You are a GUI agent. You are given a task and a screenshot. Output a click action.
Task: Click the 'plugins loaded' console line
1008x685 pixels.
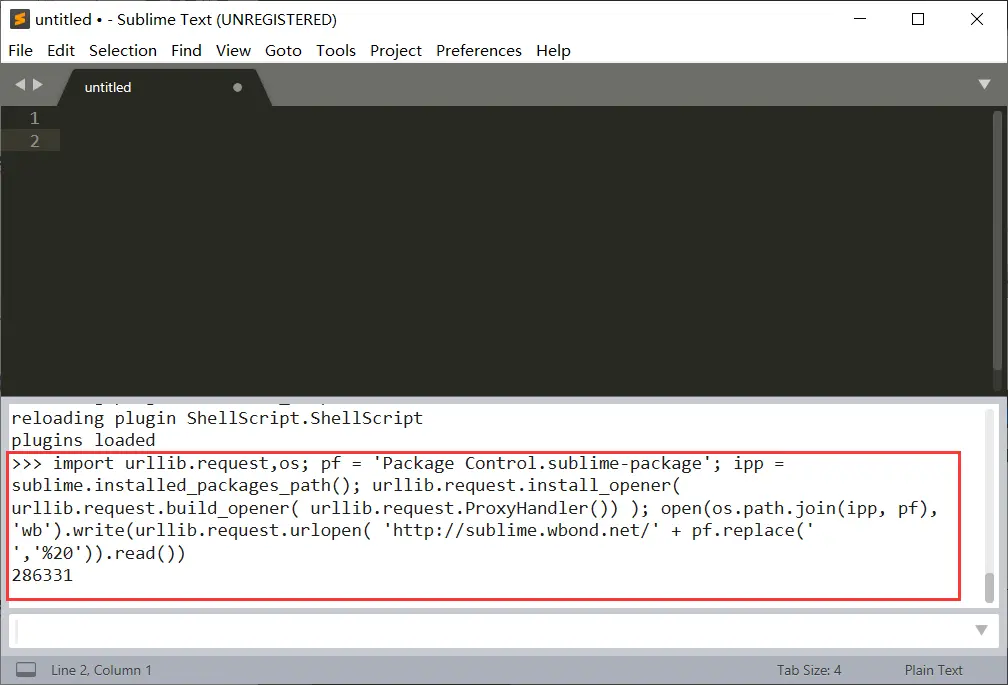click(83, 440)
